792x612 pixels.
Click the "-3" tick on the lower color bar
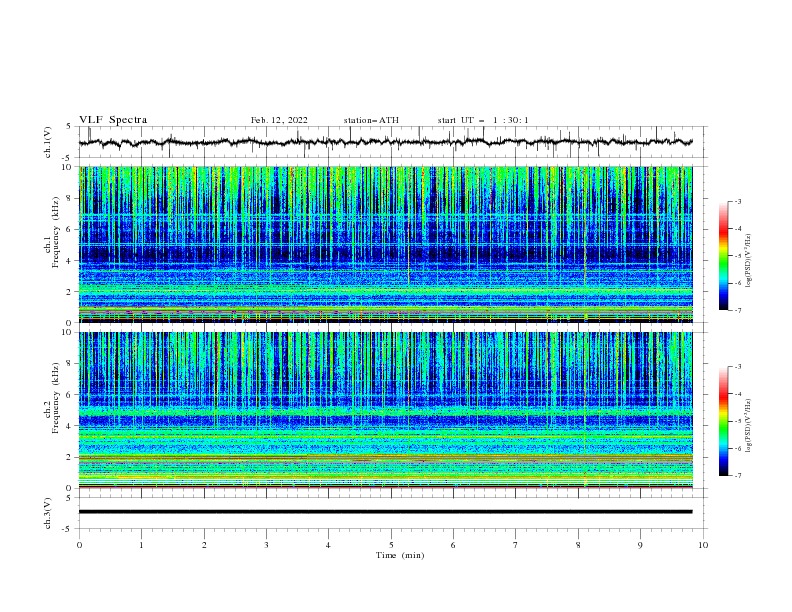[738, 367]
